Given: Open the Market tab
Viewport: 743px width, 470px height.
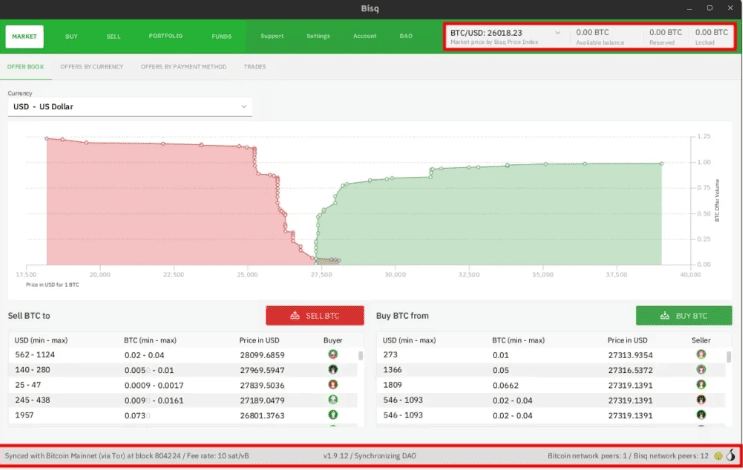Looking at the screenshot, I should 25,36.
